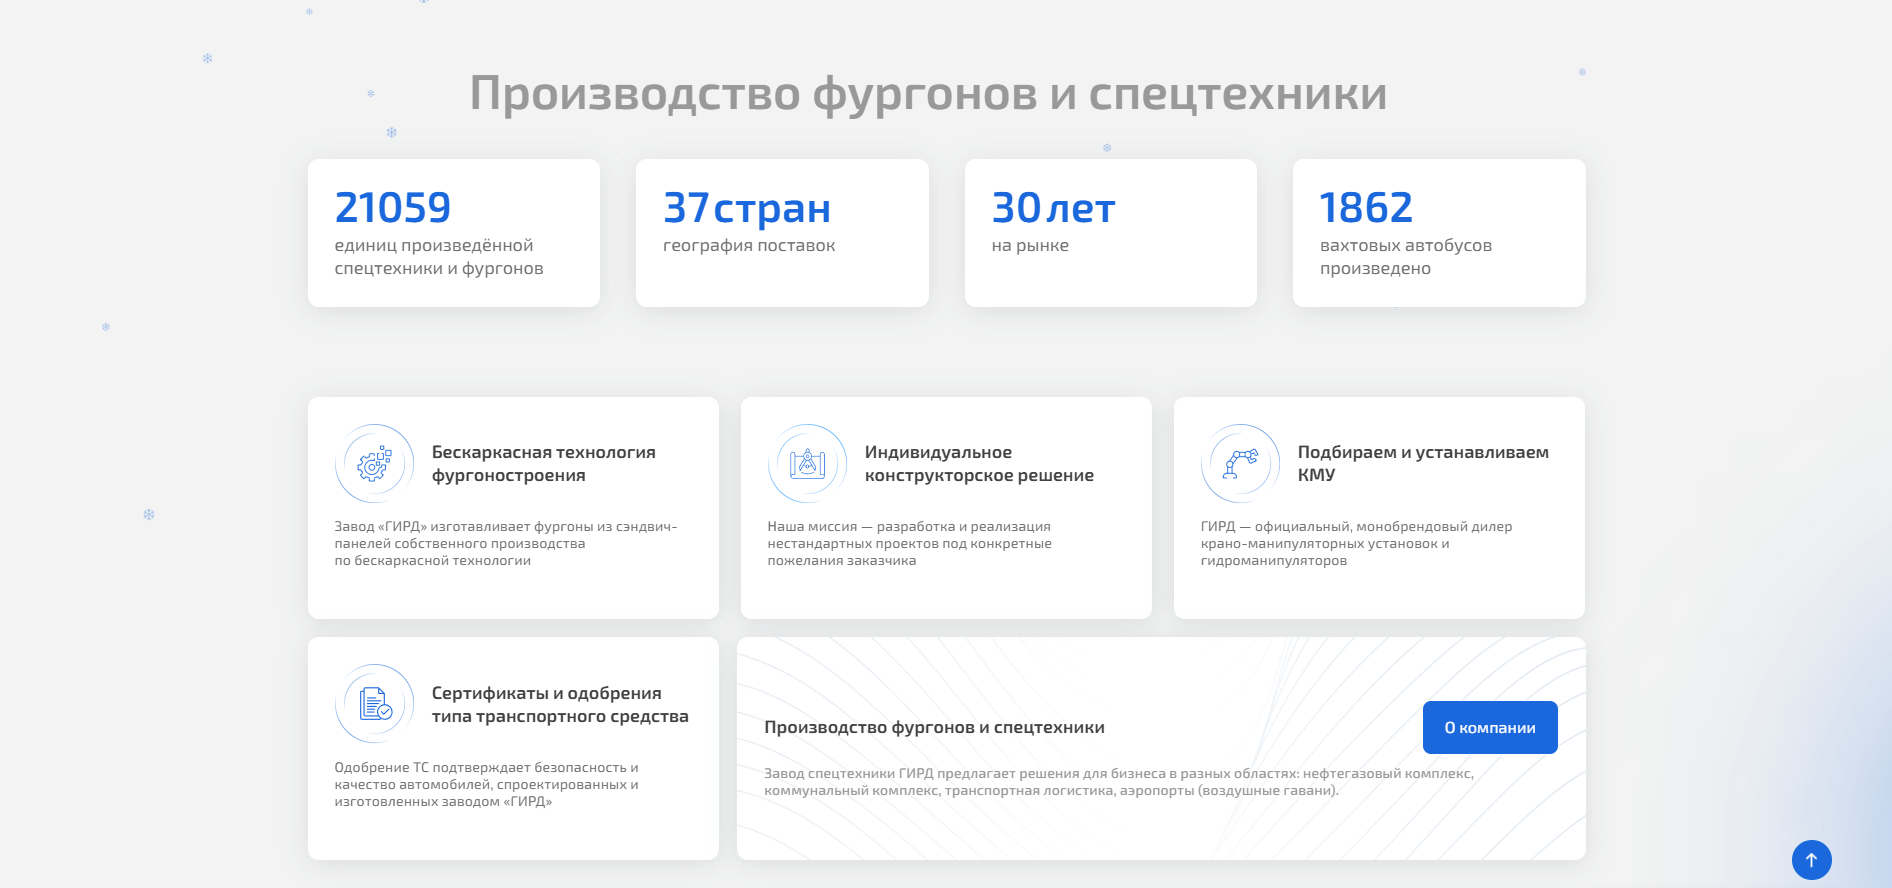Select the "30 лет" on market statistic
This screenshot has width=1892, height=888.
pyautogui.click(x=1052, y=208)
